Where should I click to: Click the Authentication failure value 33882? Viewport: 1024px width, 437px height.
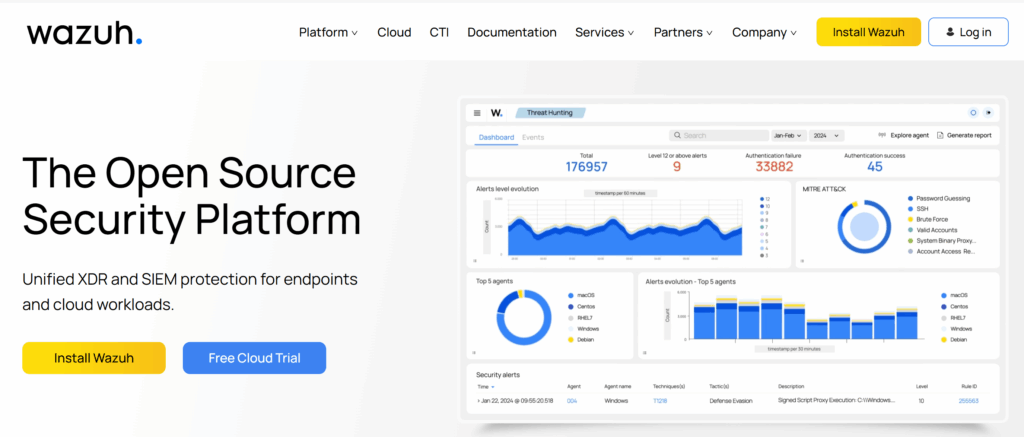click(x=774, y=167)
